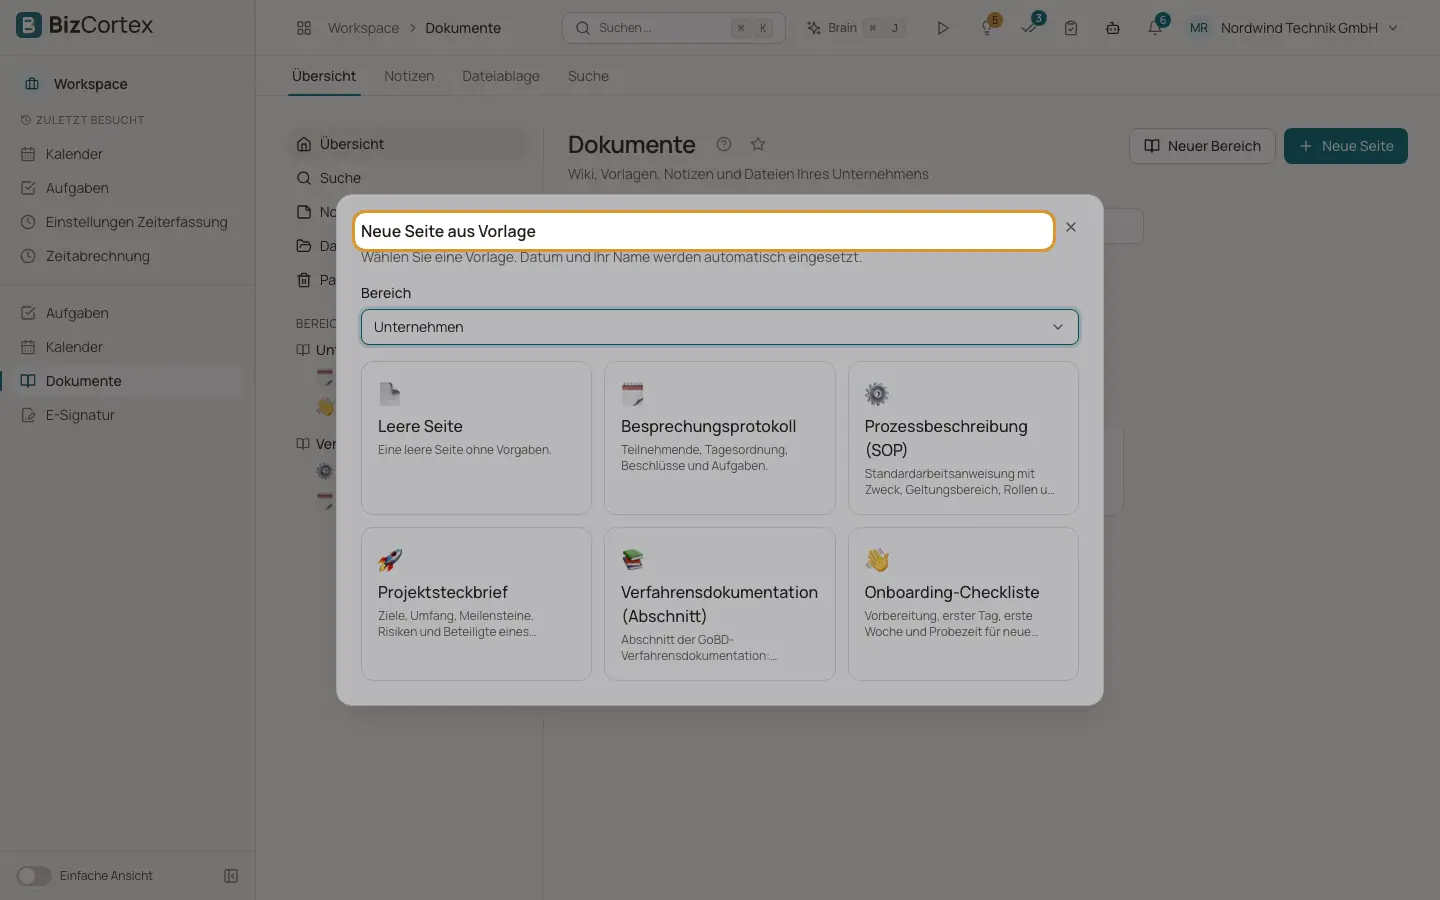Toggle the Einfache Ansicht switch
Image resolution: width=1440 pixels, height=900 pixels.
[34, 876]
